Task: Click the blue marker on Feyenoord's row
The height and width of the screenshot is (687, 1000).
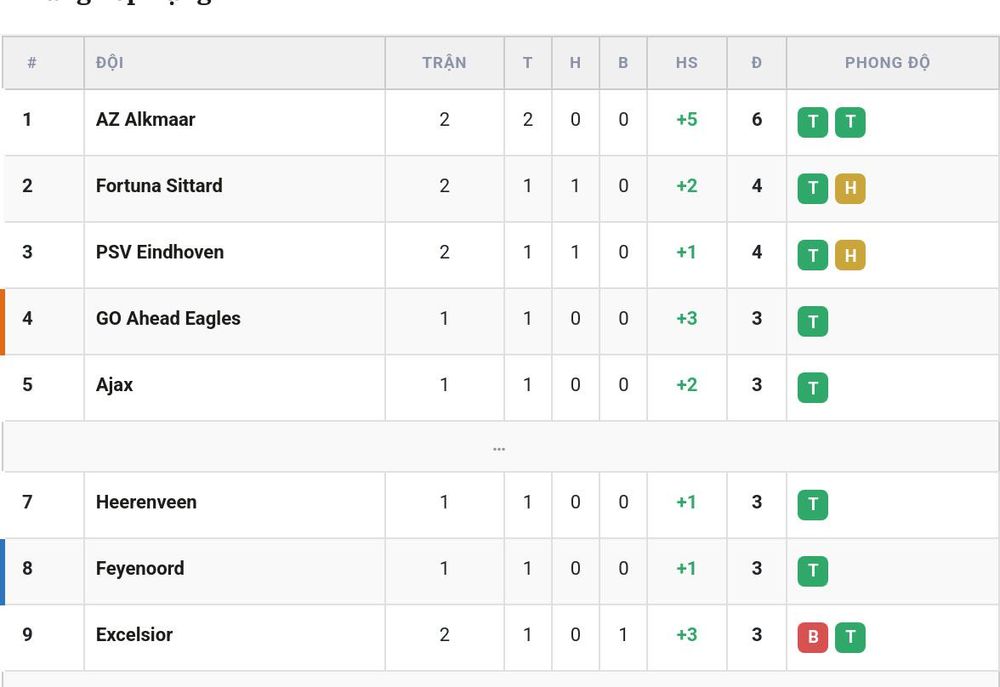Action: (x=3, y=572)
